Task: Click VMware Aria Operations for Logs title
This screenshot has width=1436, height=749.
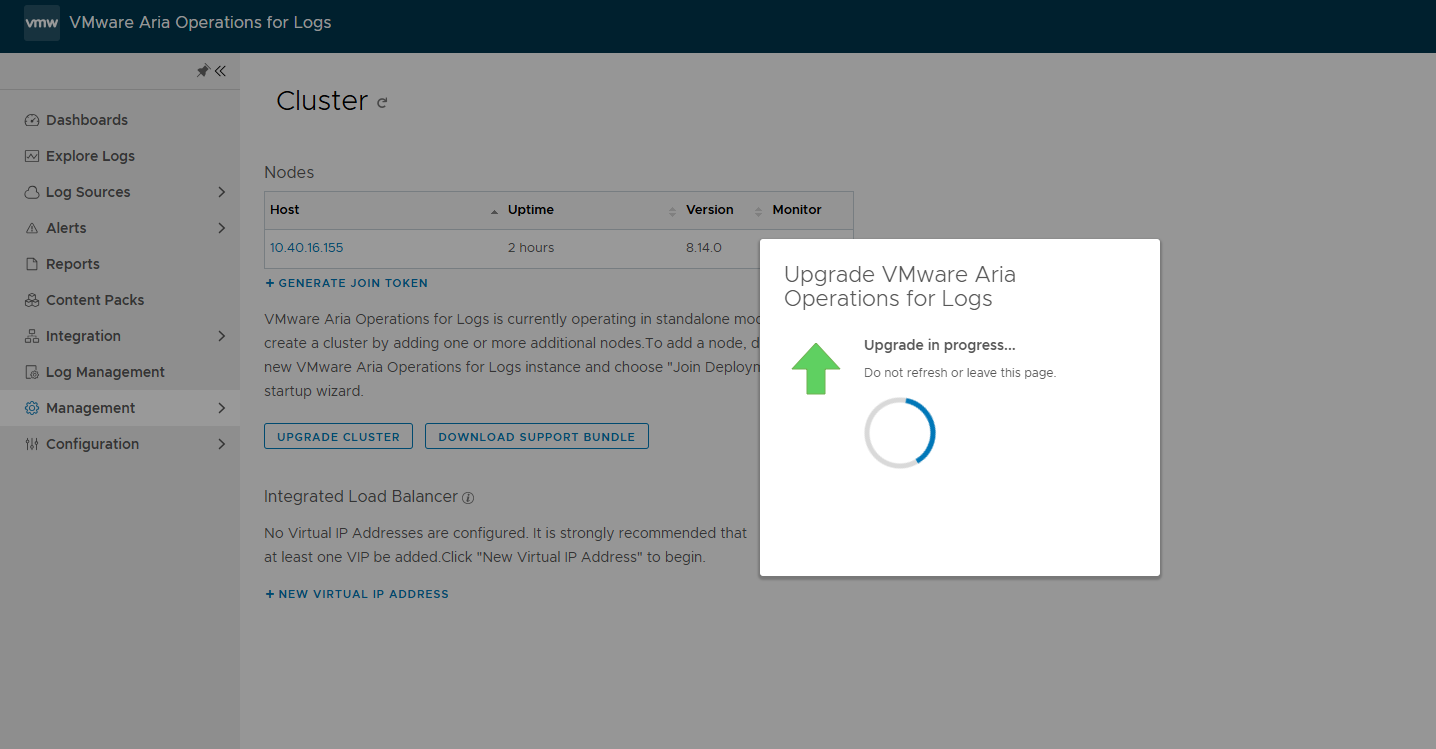Action: 200,22
